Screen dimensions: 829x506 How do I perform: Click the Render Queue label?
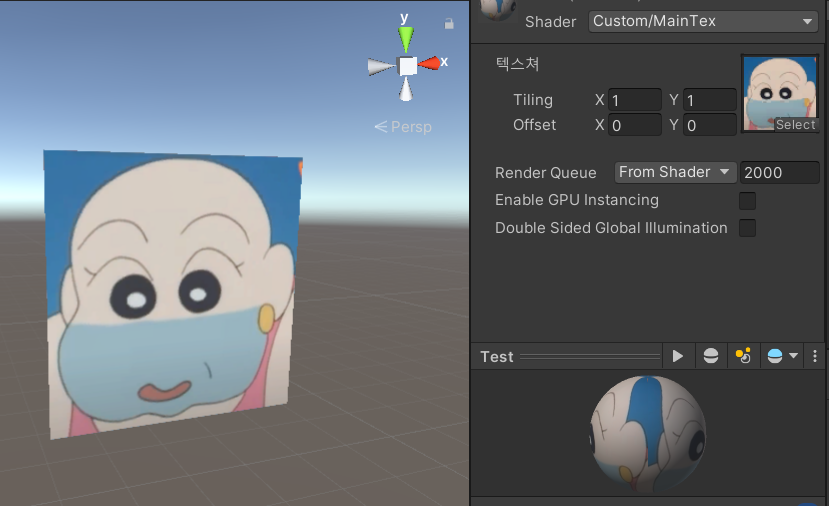pyautogui.click(x=546, y=173)
